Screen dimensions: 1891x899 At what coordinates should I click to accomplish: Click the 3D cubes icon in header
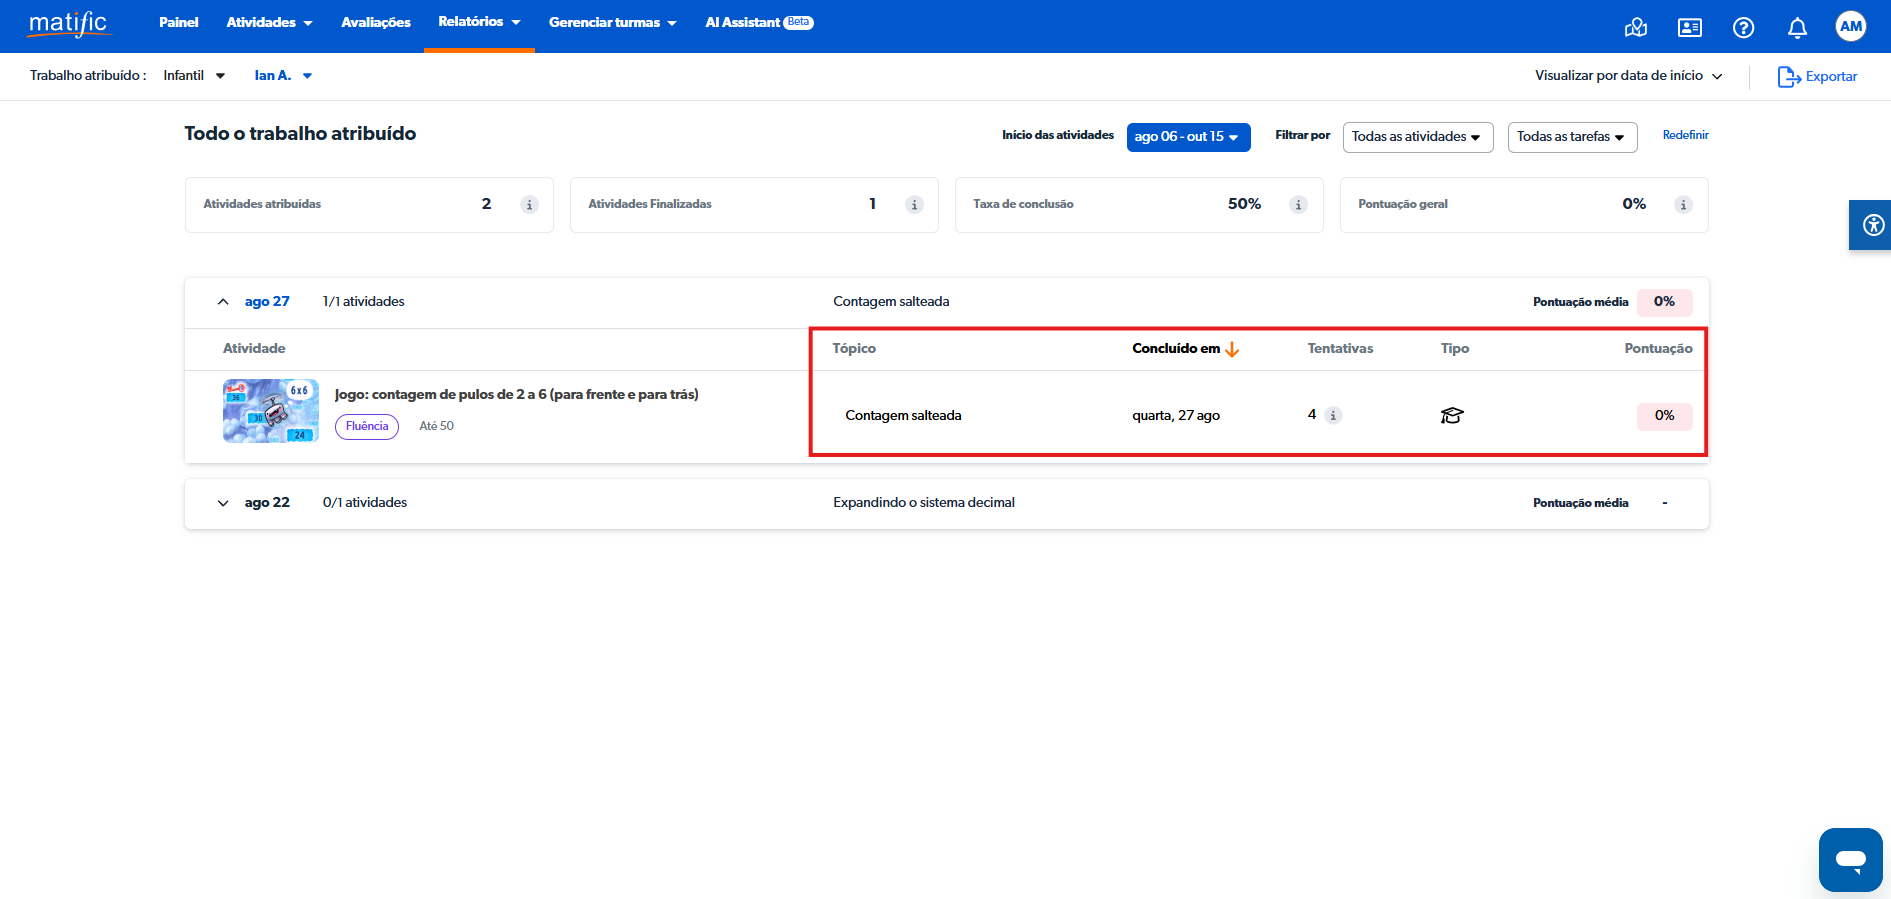click(1636, 27)
